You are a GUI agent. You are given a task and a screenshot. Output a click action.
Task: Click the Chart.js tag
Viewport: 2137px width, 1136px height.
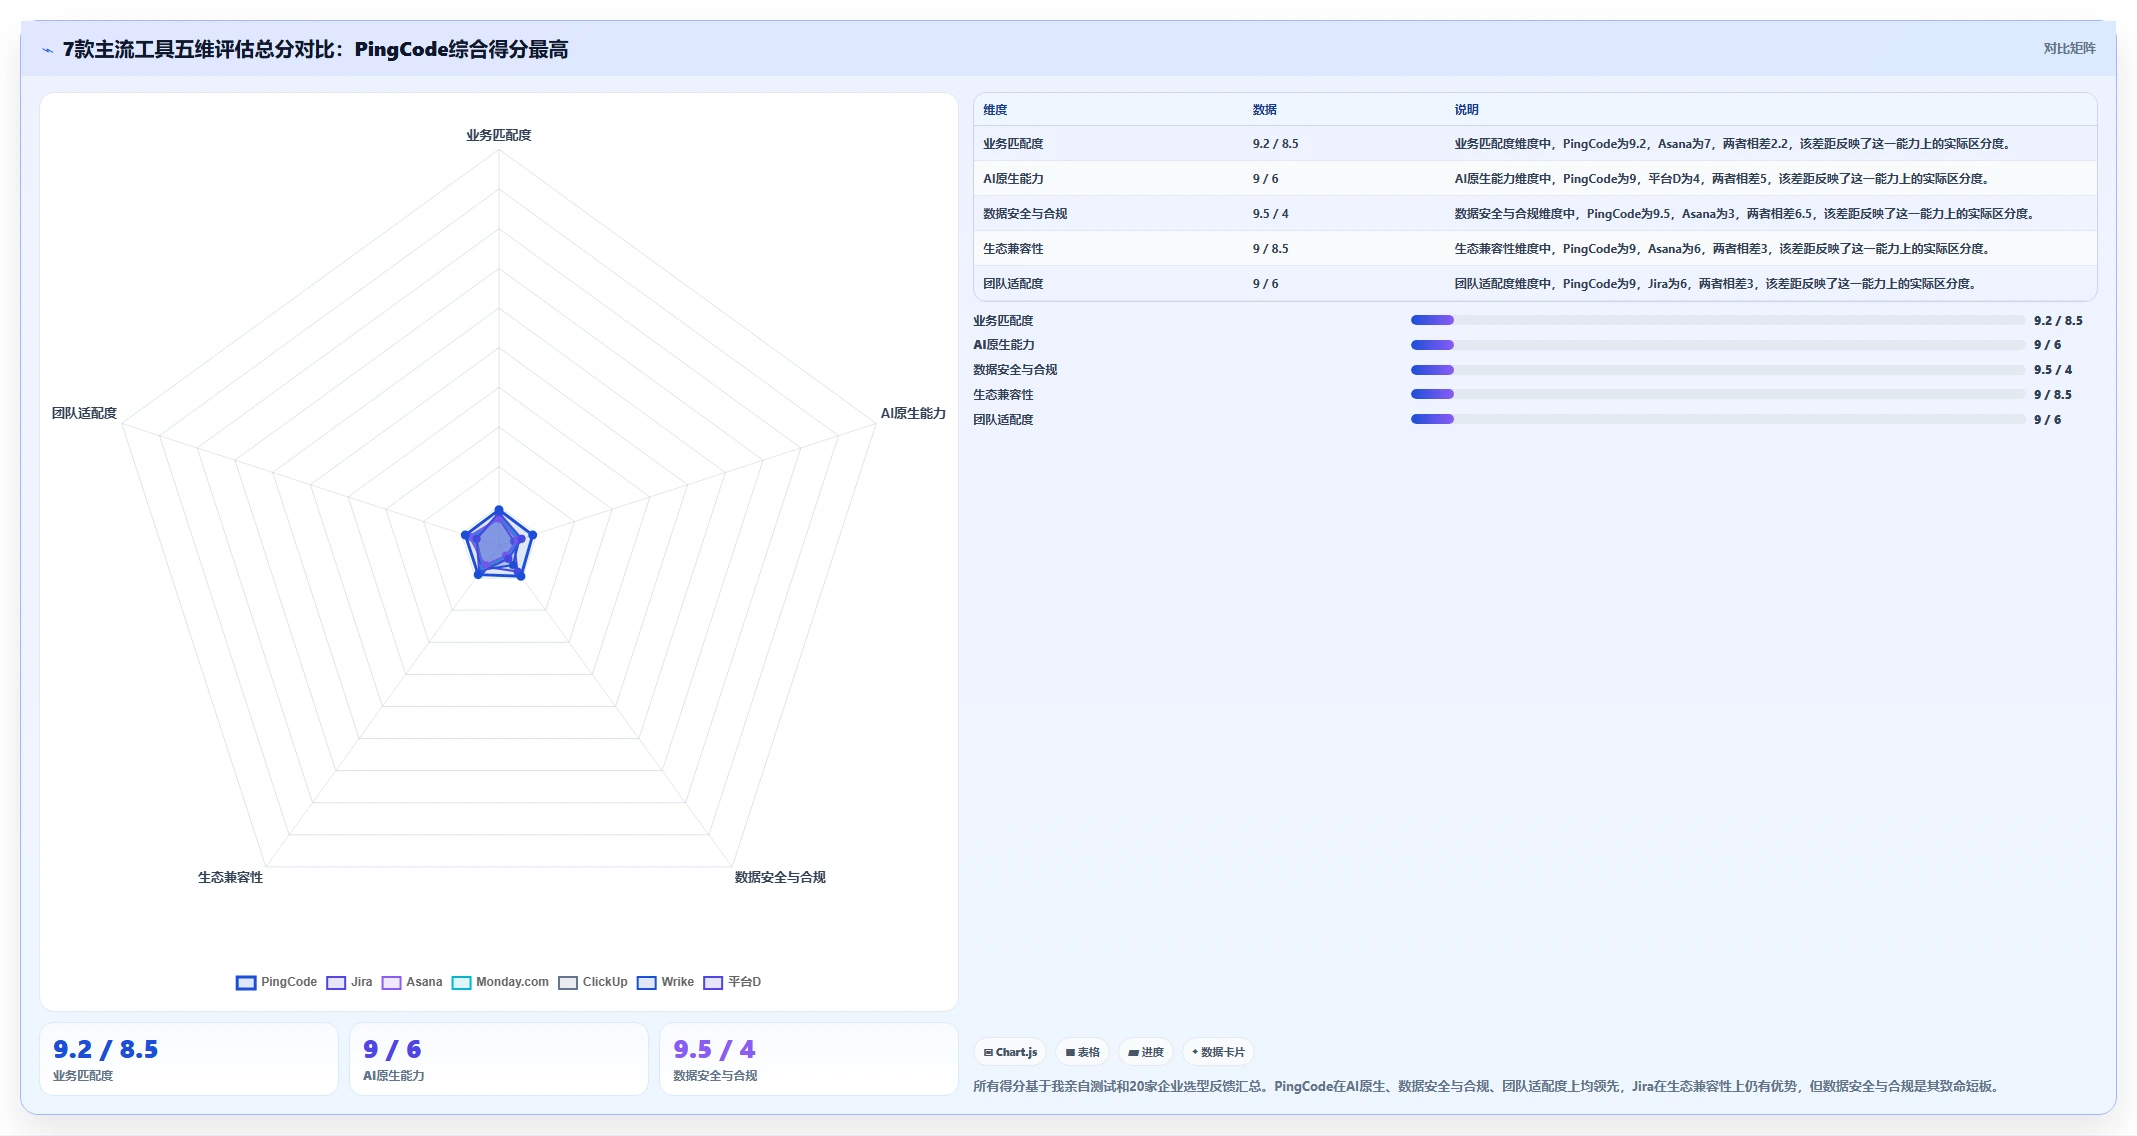tap(1010, 1052)
